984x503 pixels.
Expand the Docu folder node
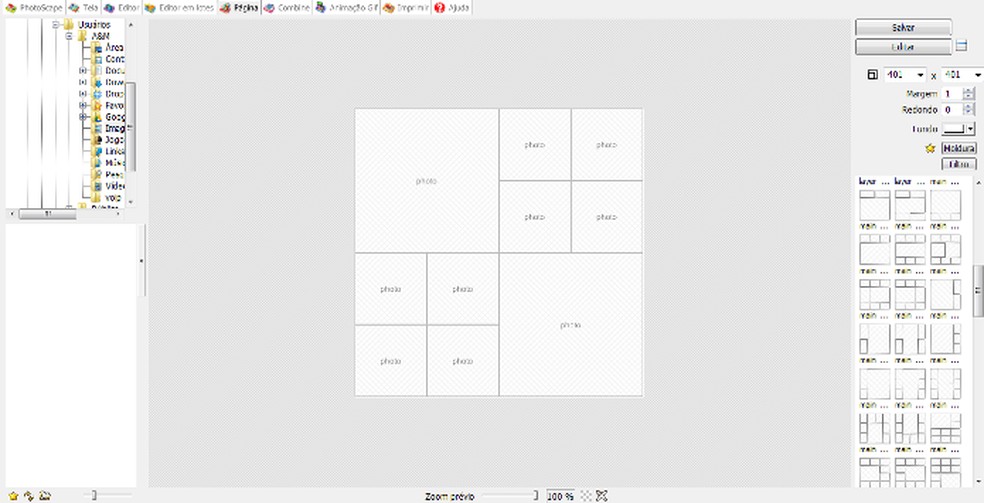[82, 71]
